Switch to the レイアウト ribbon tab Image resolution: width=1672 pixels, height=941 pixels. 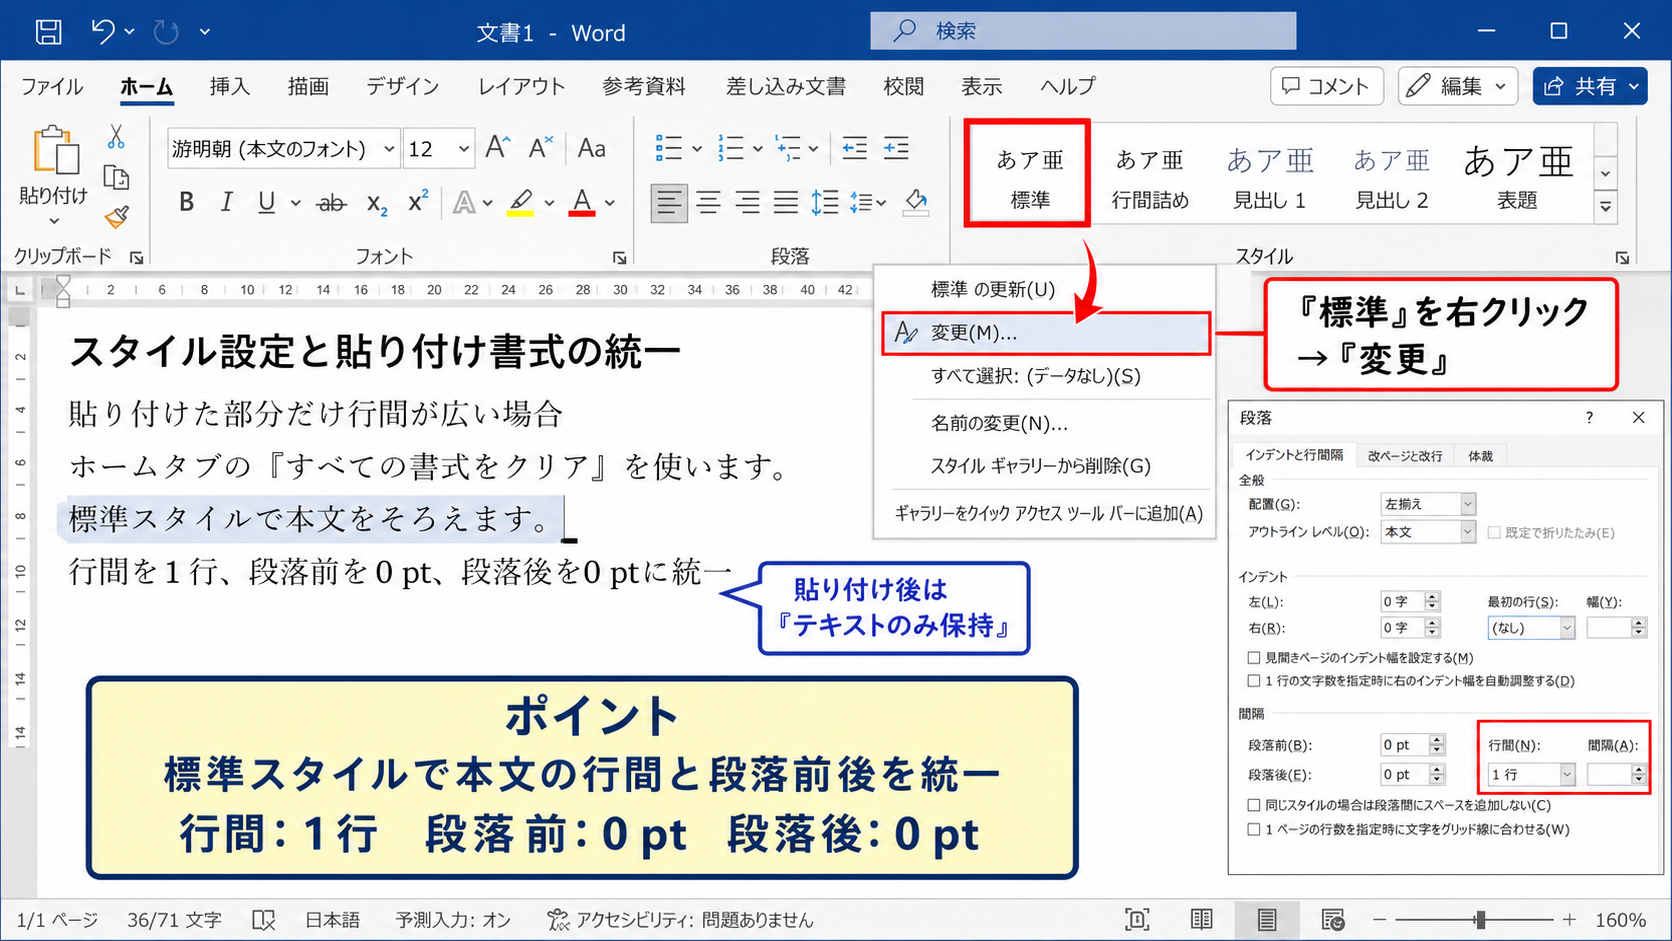click(x=521, y=87)
